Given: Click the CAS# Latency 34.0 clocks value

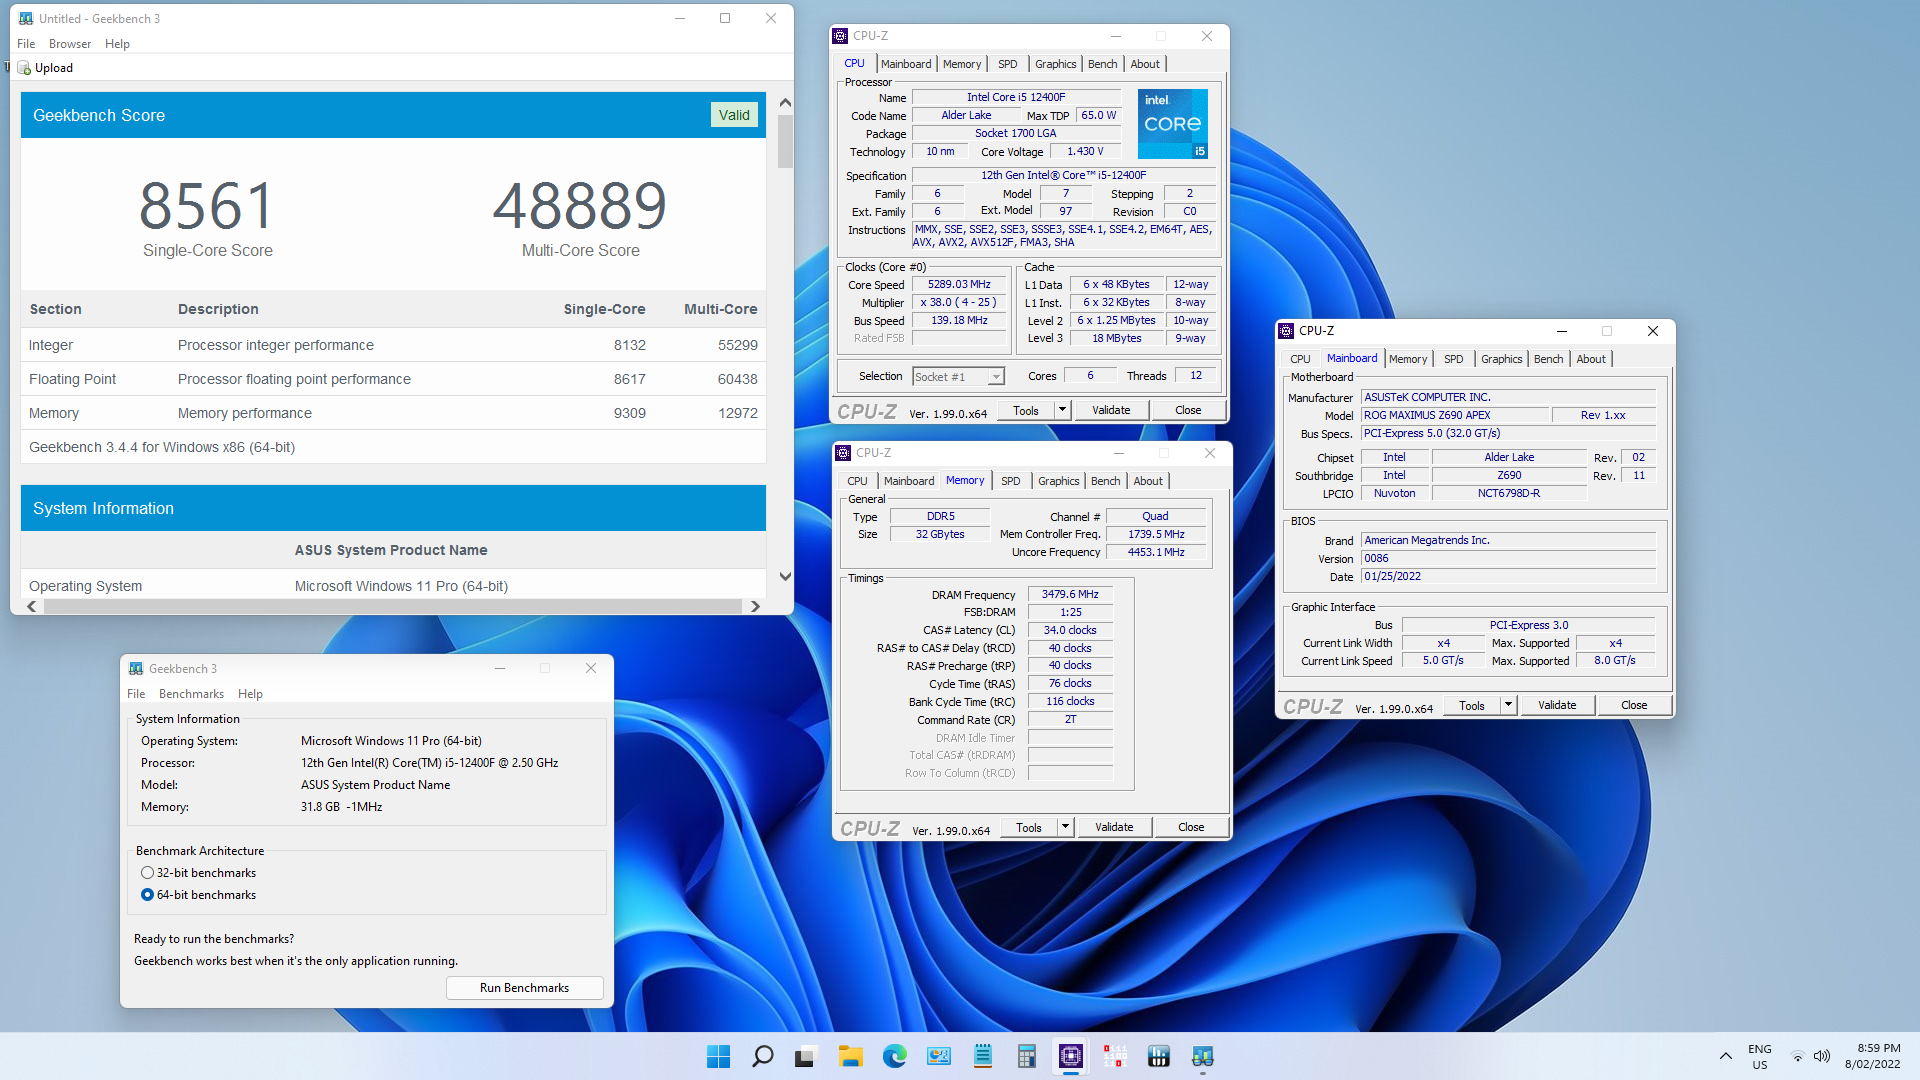Looking at the screenshot, I should pyautogui.click(x=1070, y=630).
